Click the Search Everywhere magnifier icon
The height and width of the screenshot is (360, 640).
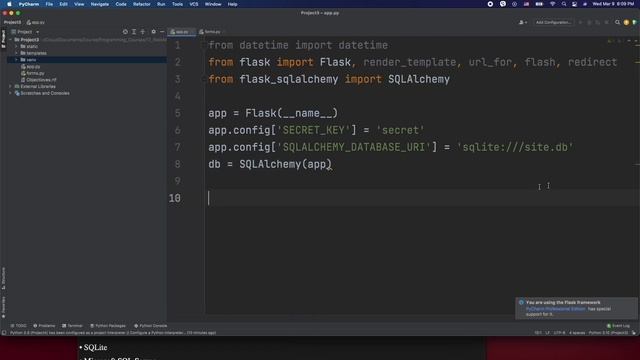(618, 22)
